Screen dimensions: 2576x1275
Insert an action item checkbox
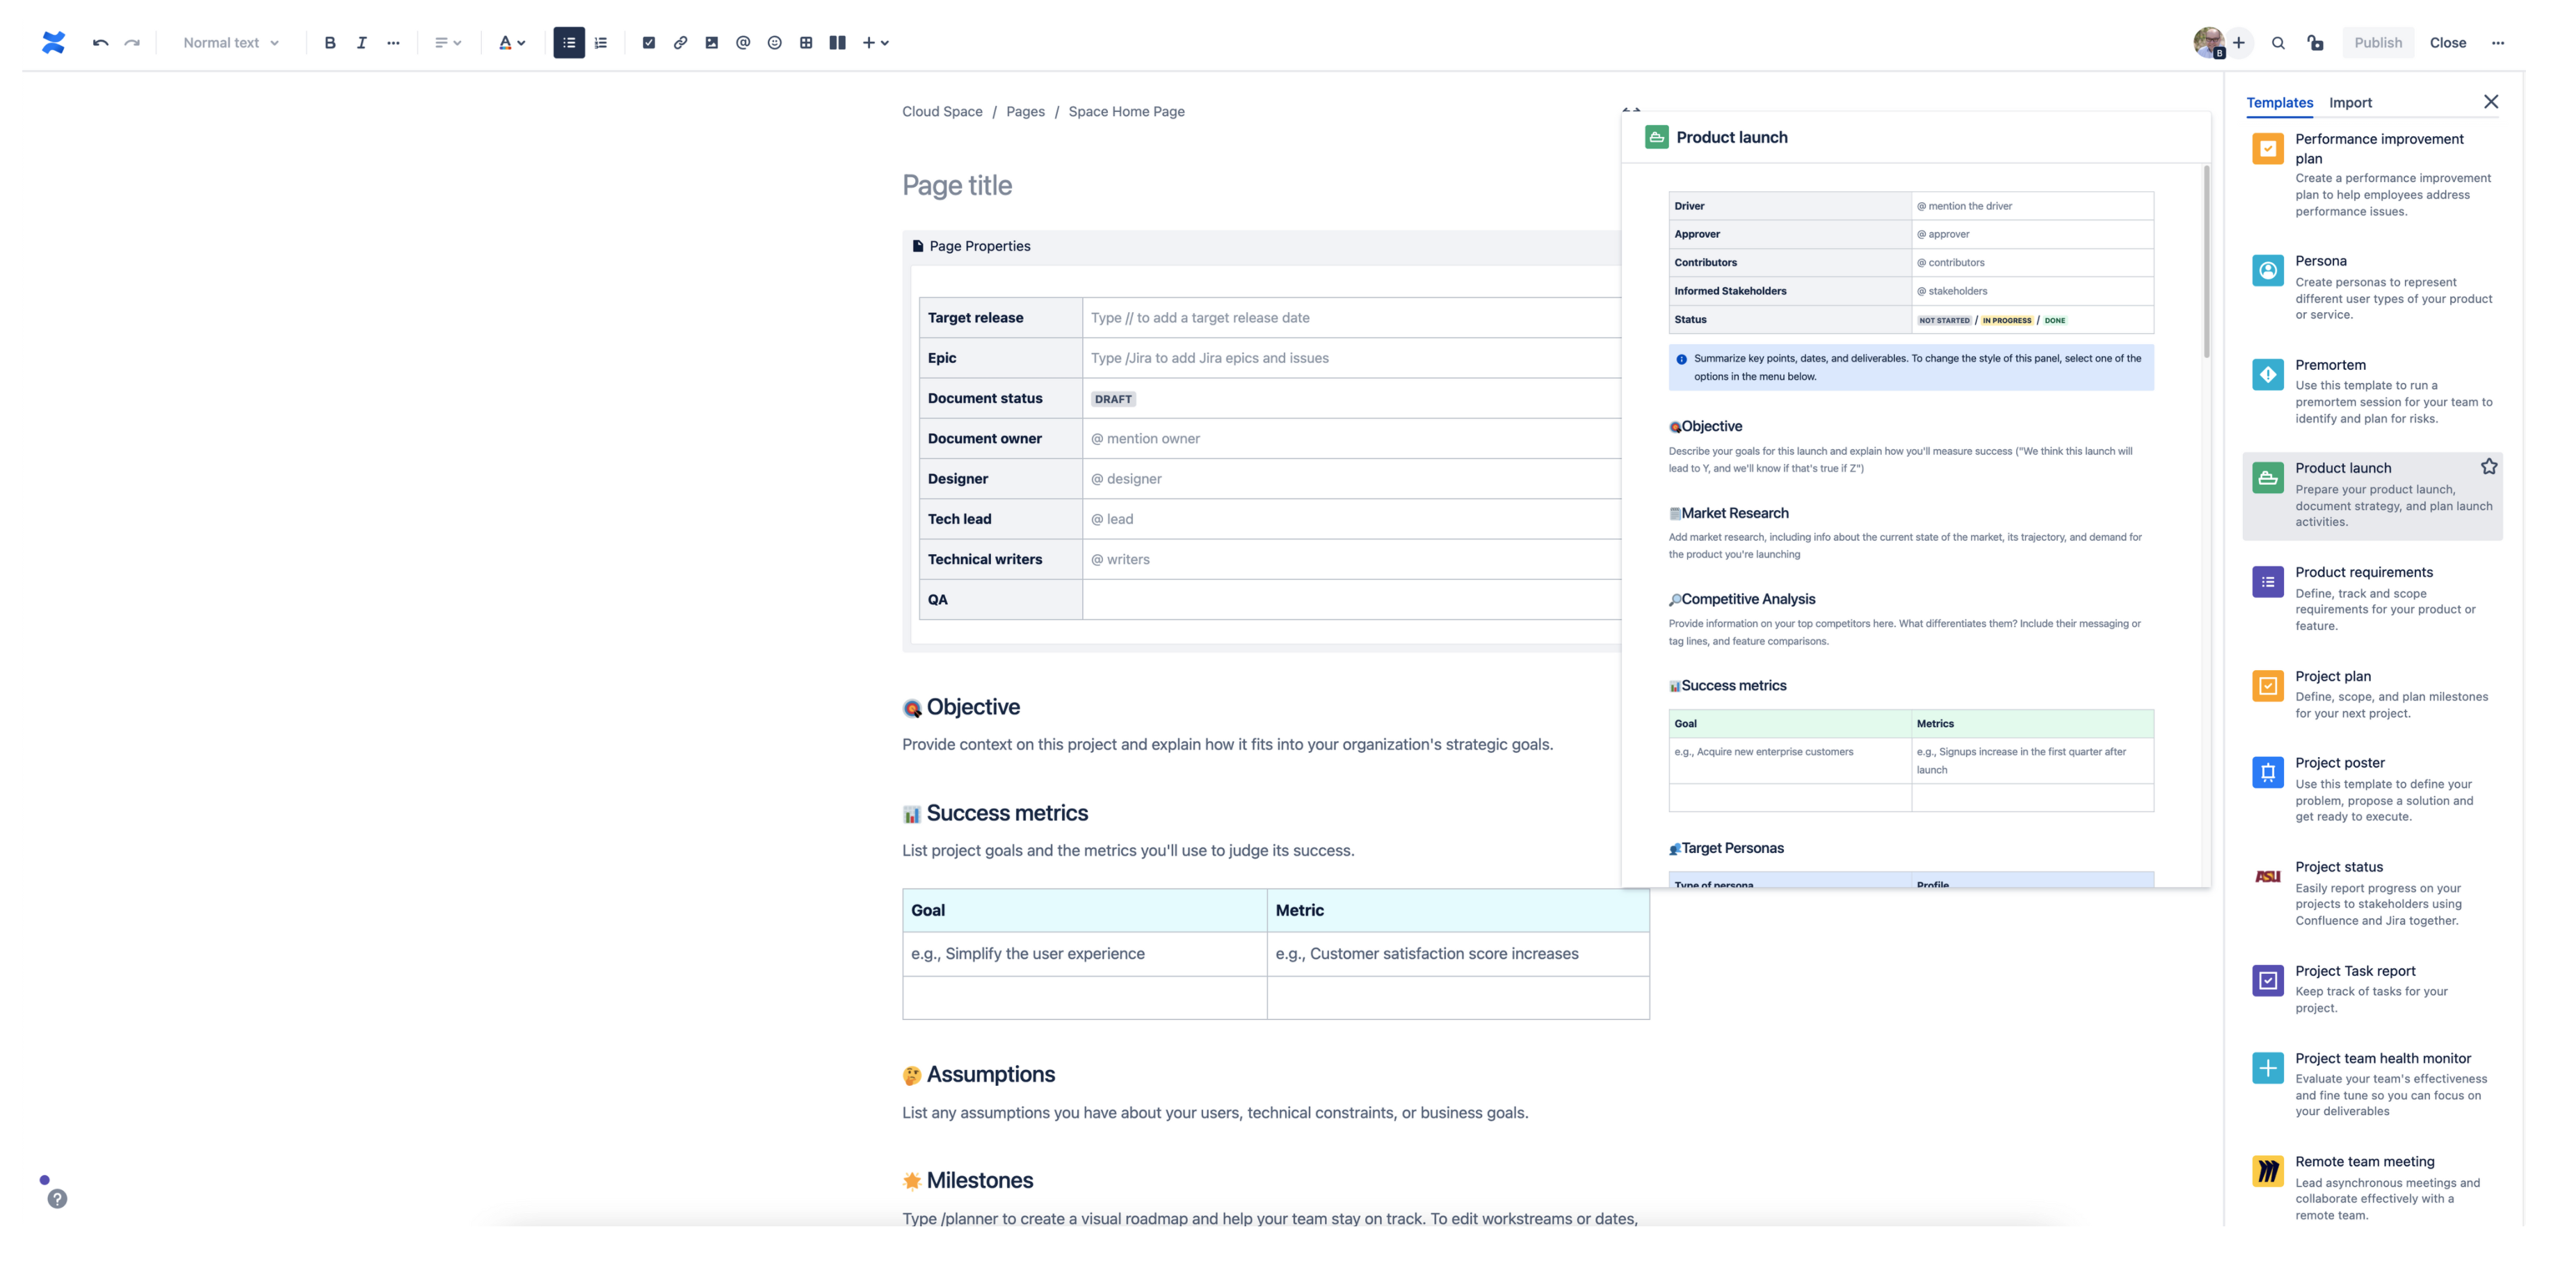click(x=649, y=42)
